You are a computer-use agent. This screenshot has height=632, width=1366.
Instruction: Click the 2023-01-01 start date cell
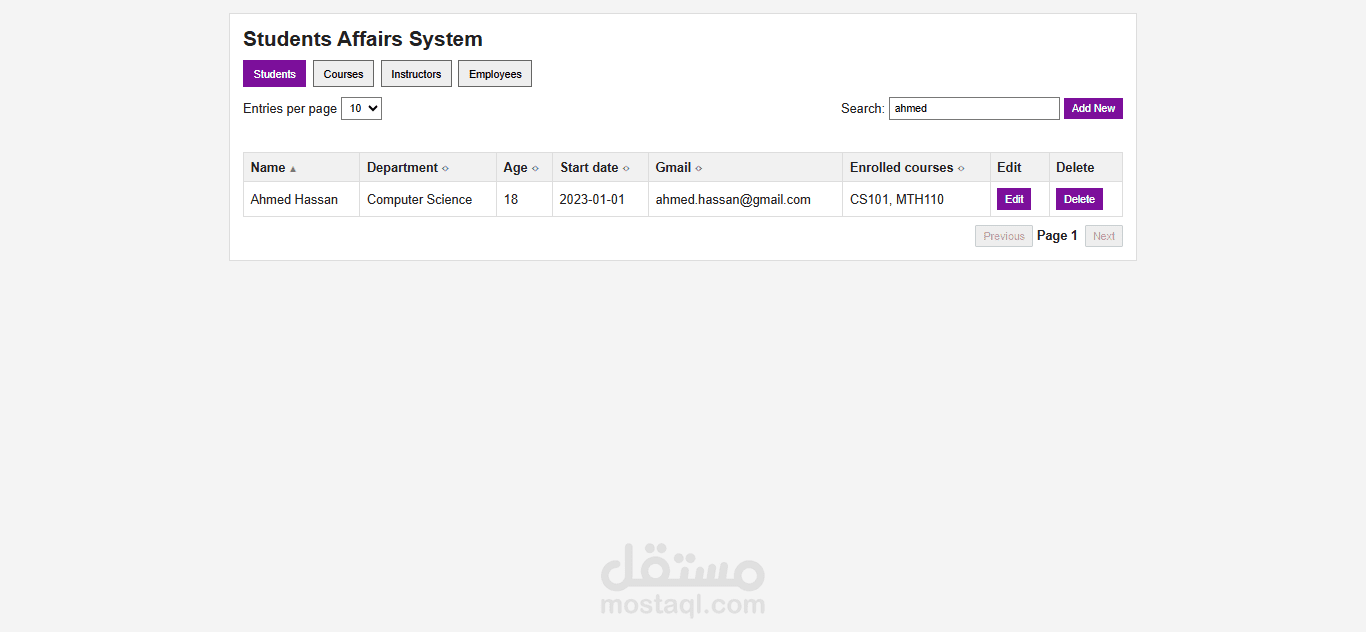tap(600, 199)
